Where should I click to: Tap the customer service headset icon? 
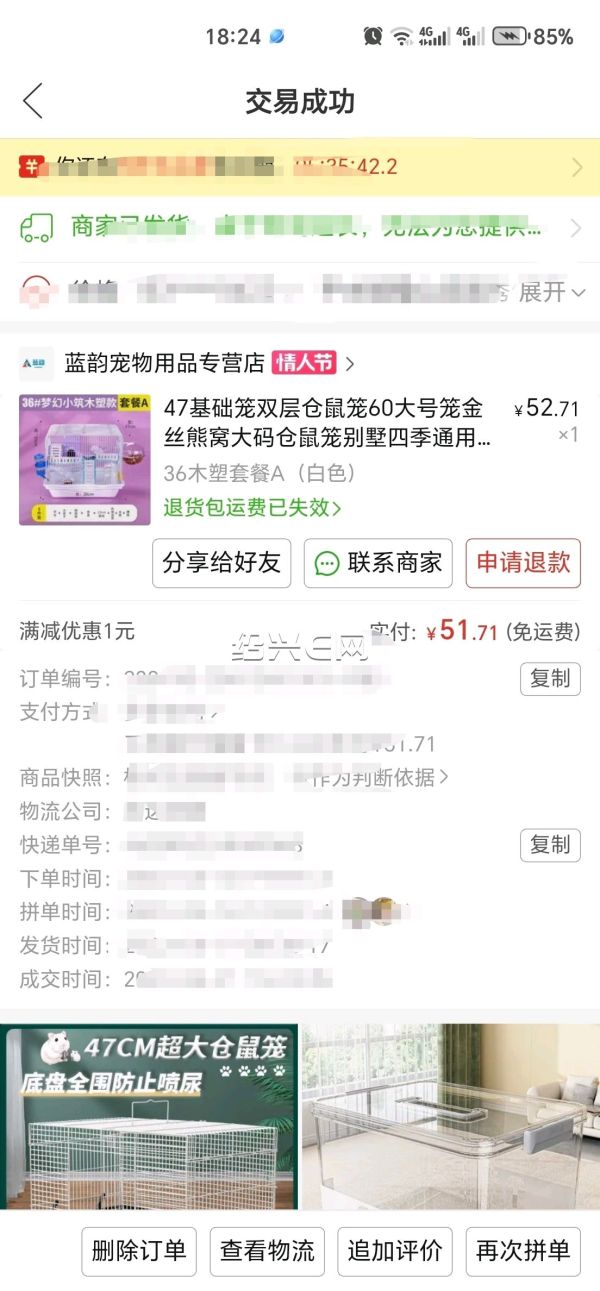pyautogui.click(x=36, y=291)
